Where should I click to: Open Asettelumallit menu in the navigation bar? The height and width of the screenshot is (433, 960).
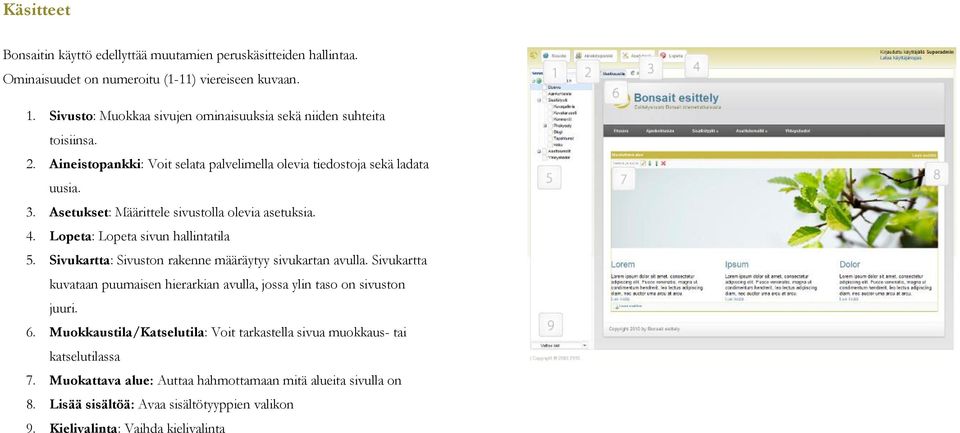pos(751,131)
